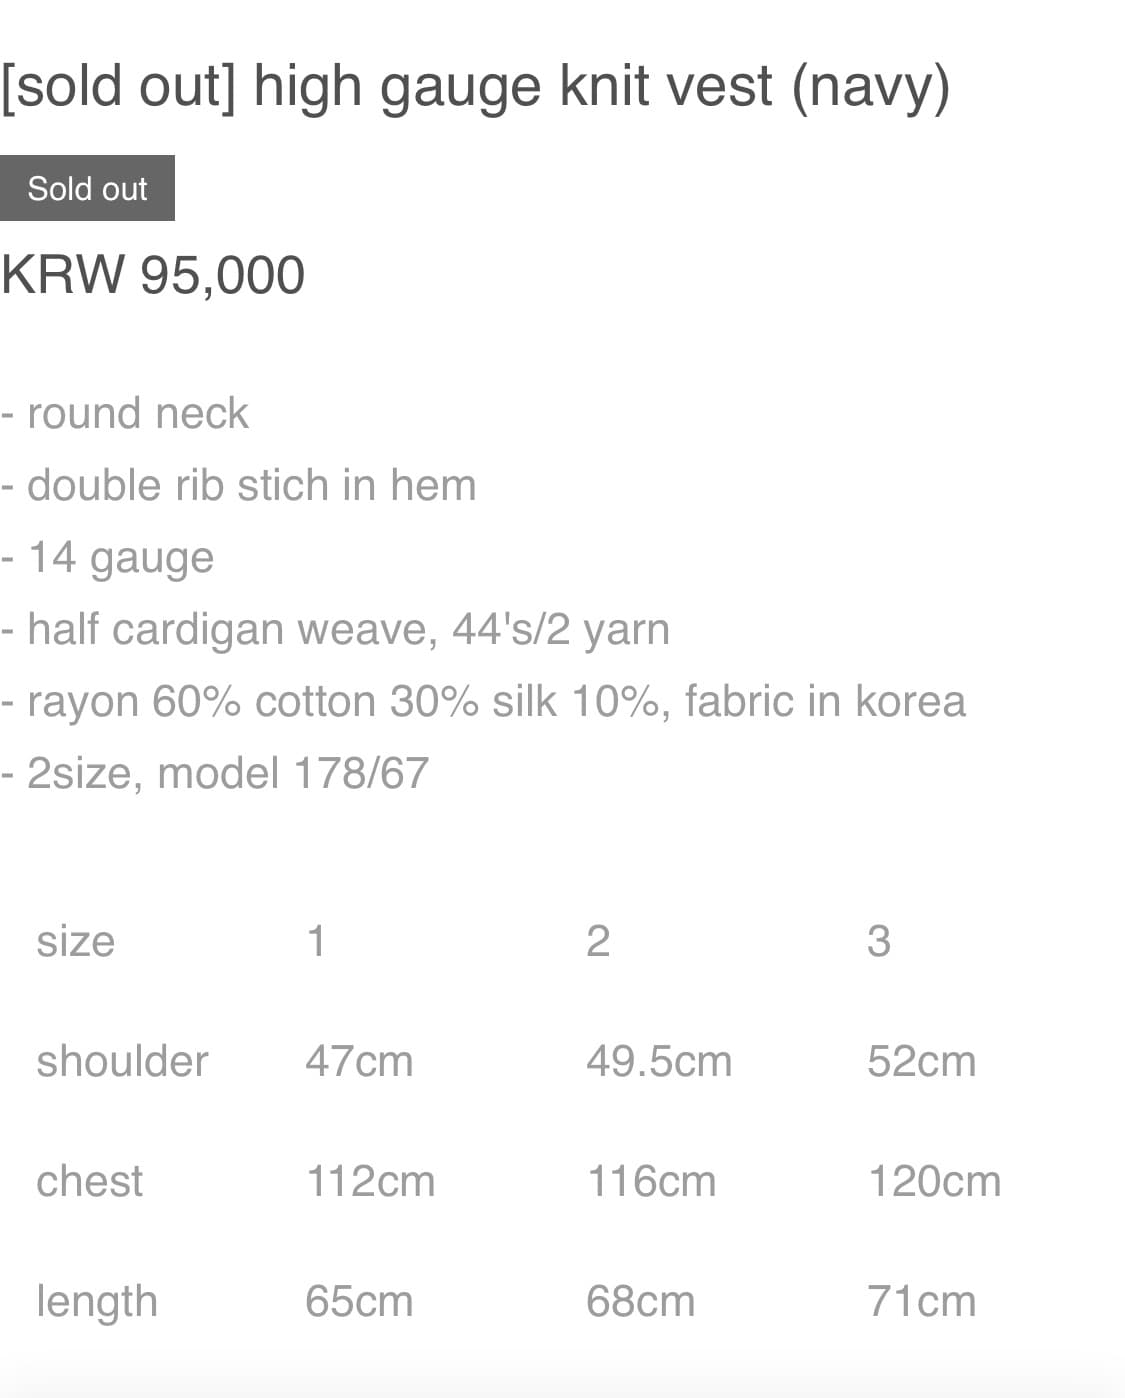Click the 49.5cm shoulder value

point(659,1061)
